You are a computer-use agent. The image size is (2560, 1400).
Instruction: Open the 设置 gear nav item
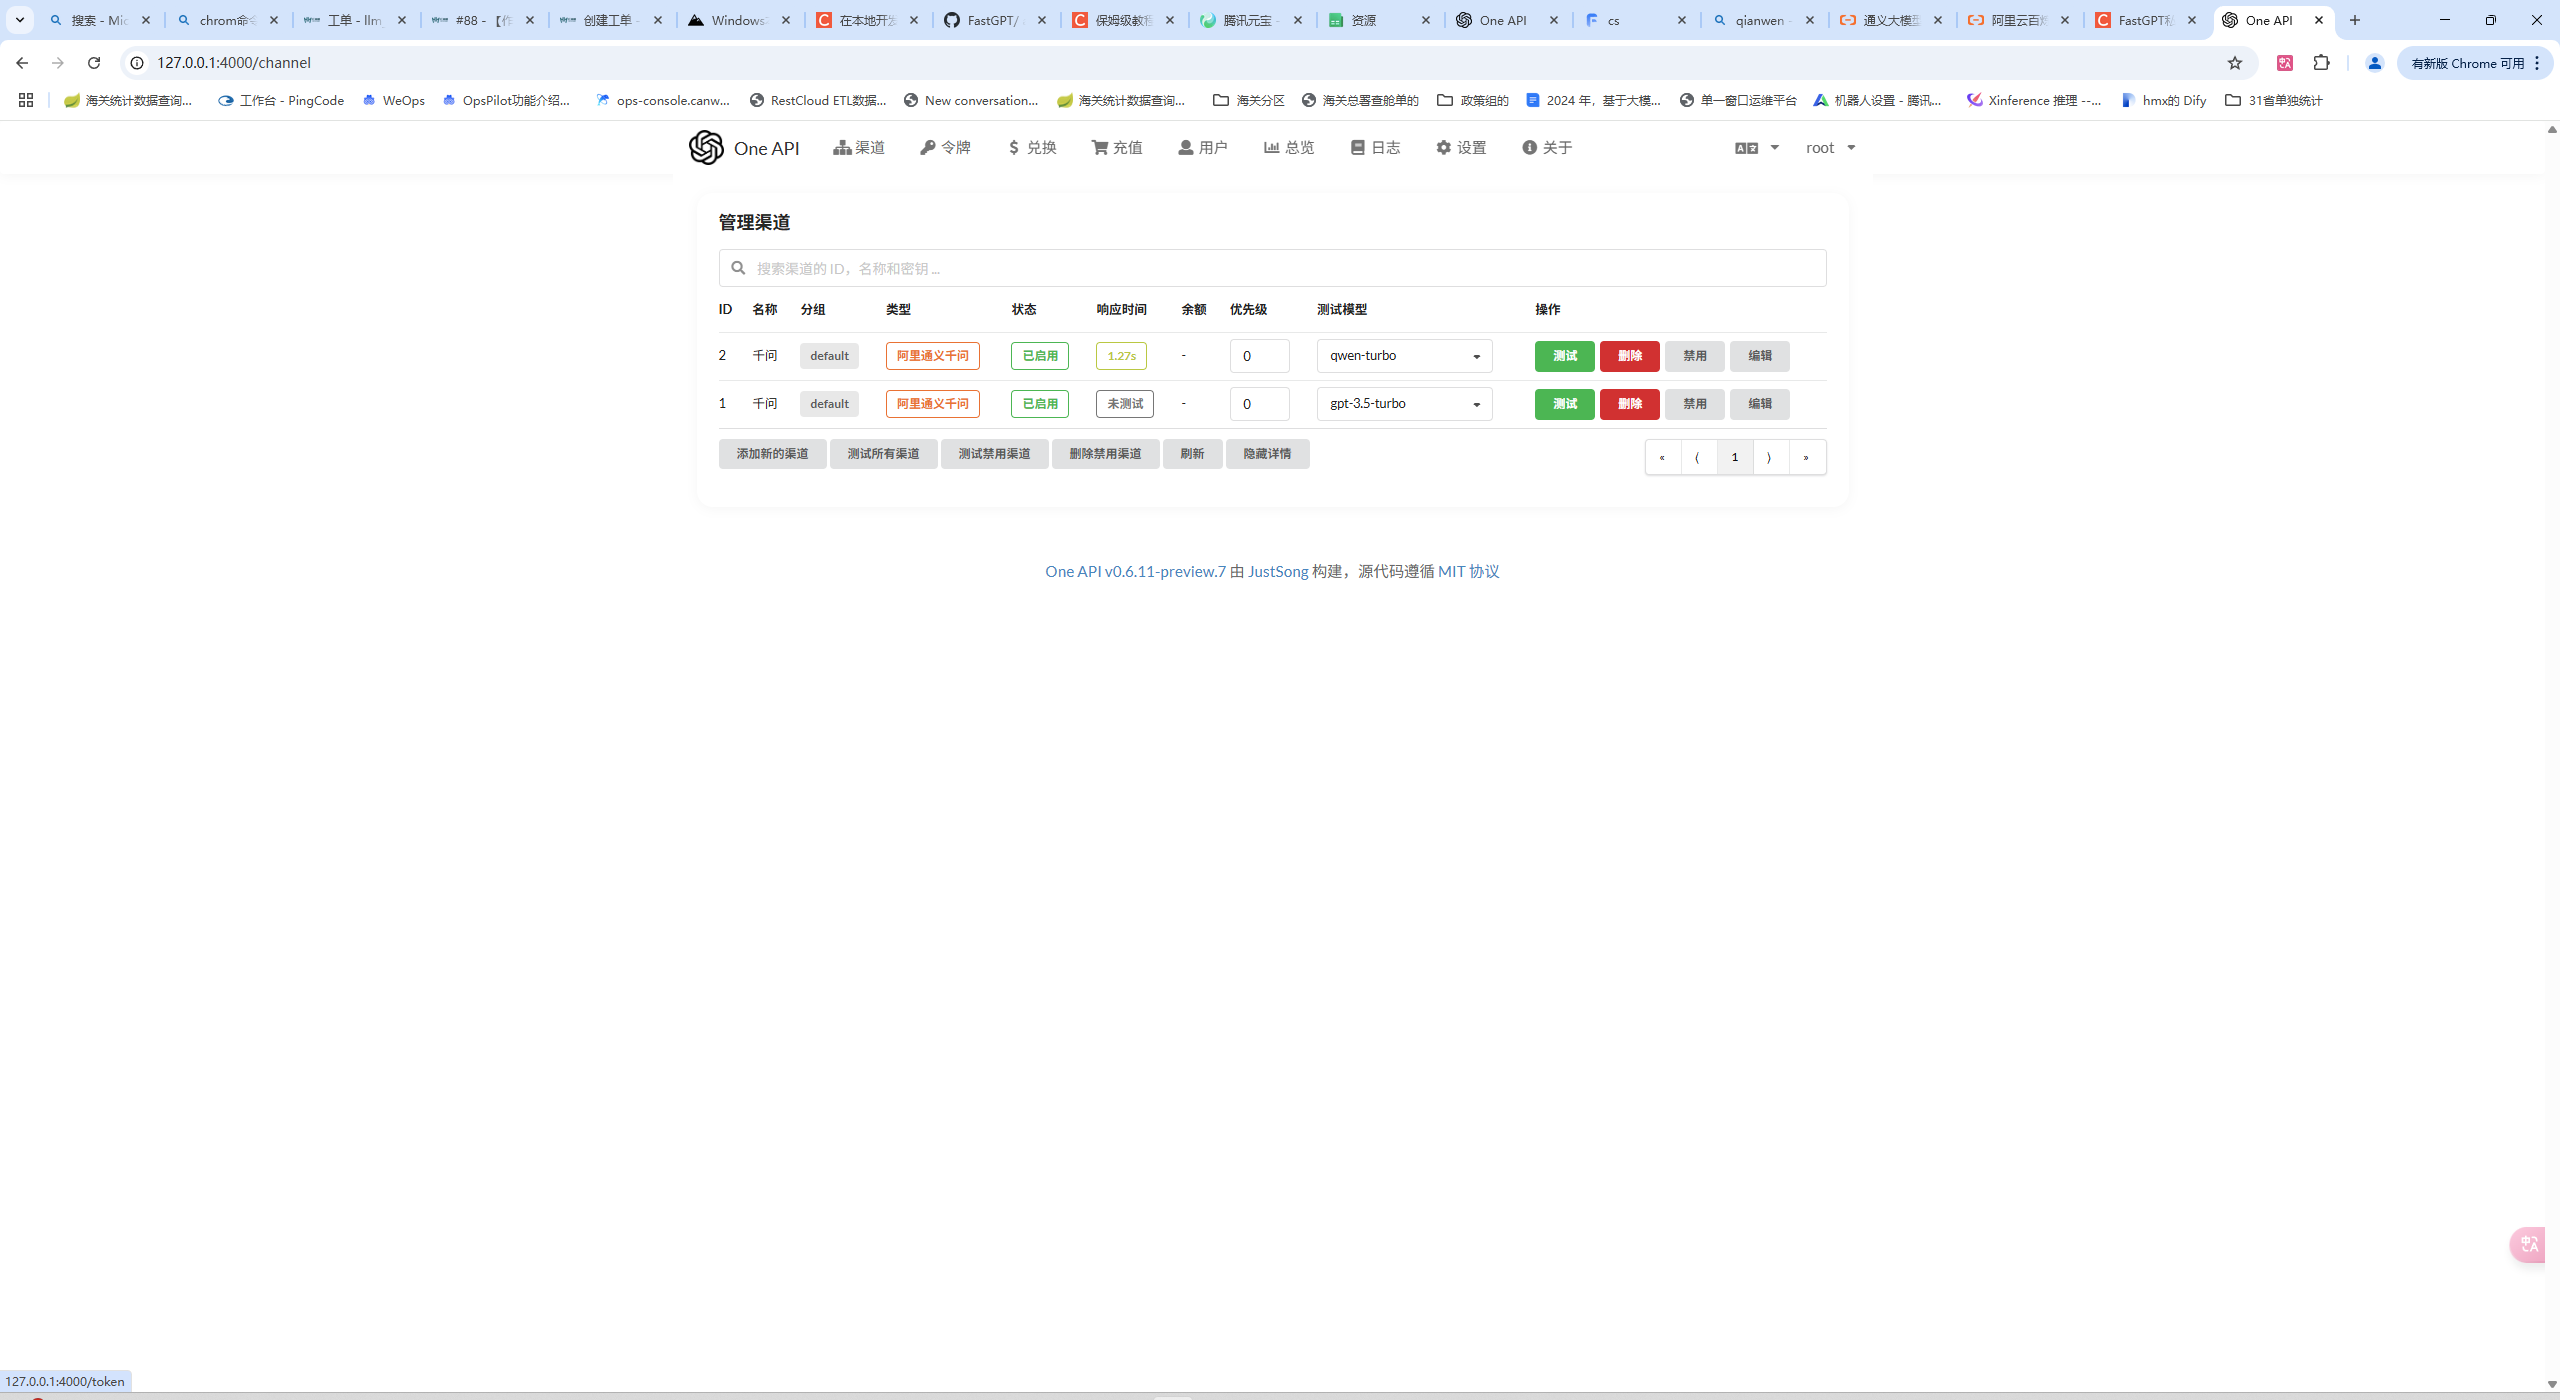(1461, 147)
